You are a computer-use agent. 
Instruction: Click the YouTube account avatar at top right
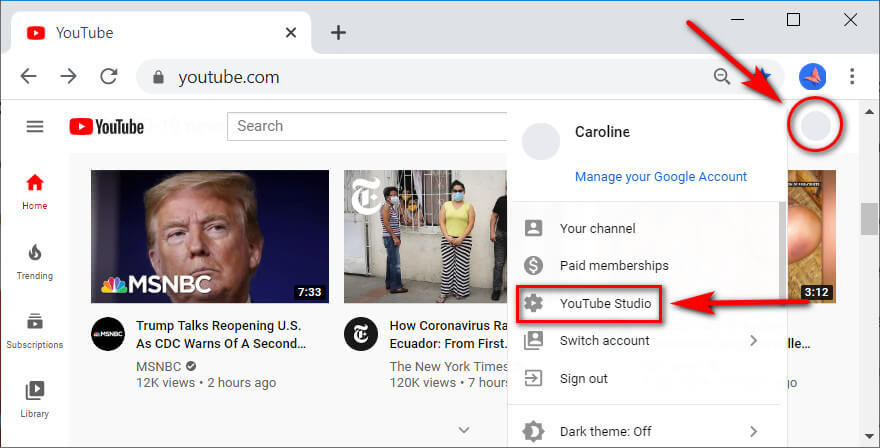pyautogui.click(x=815, y=125)
